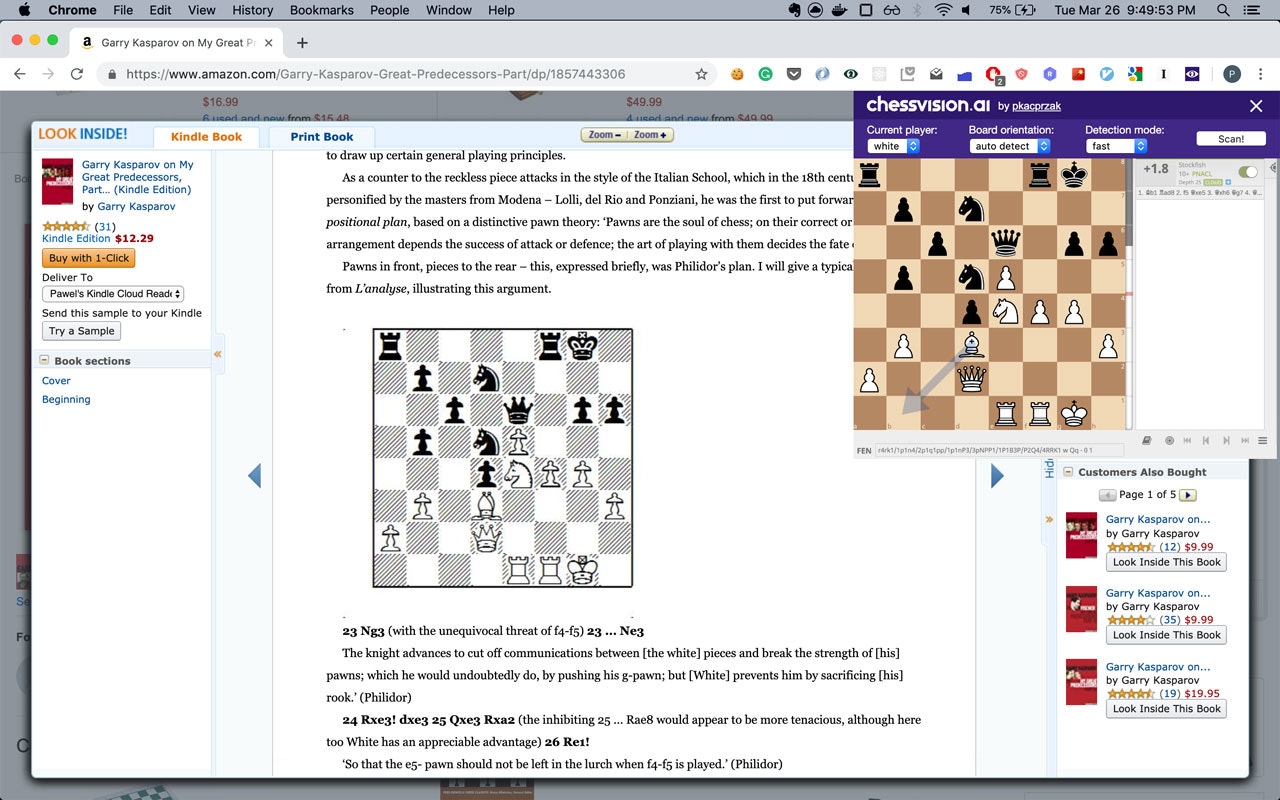Switch to the Print Book tab
Image resolution: width=1280 pixels, height=800 pixels.
tap(321, 136)
